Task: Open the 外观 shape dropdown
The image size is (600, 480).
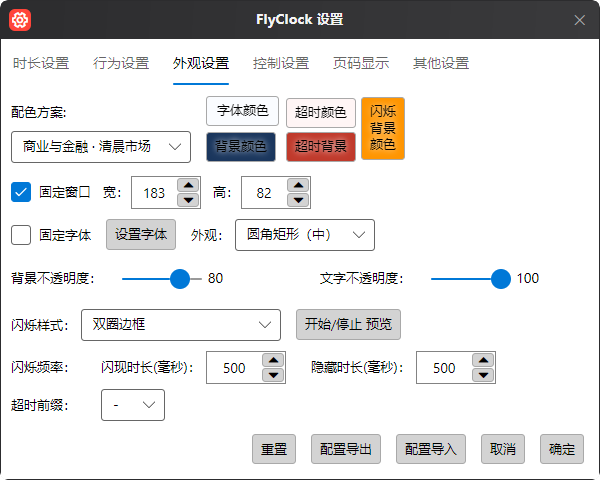Action: pos(305,235)
